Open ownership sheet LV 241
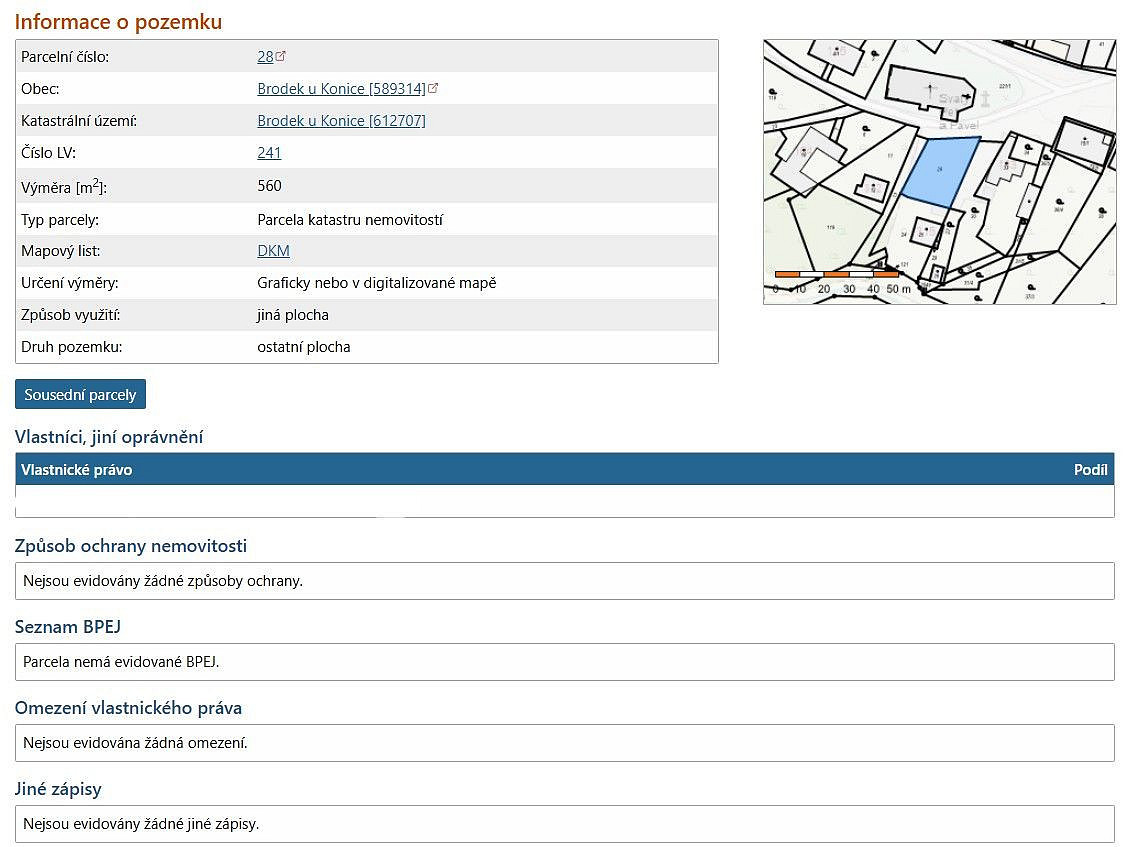Viewport: 1134px width, 847px height. 269,153
